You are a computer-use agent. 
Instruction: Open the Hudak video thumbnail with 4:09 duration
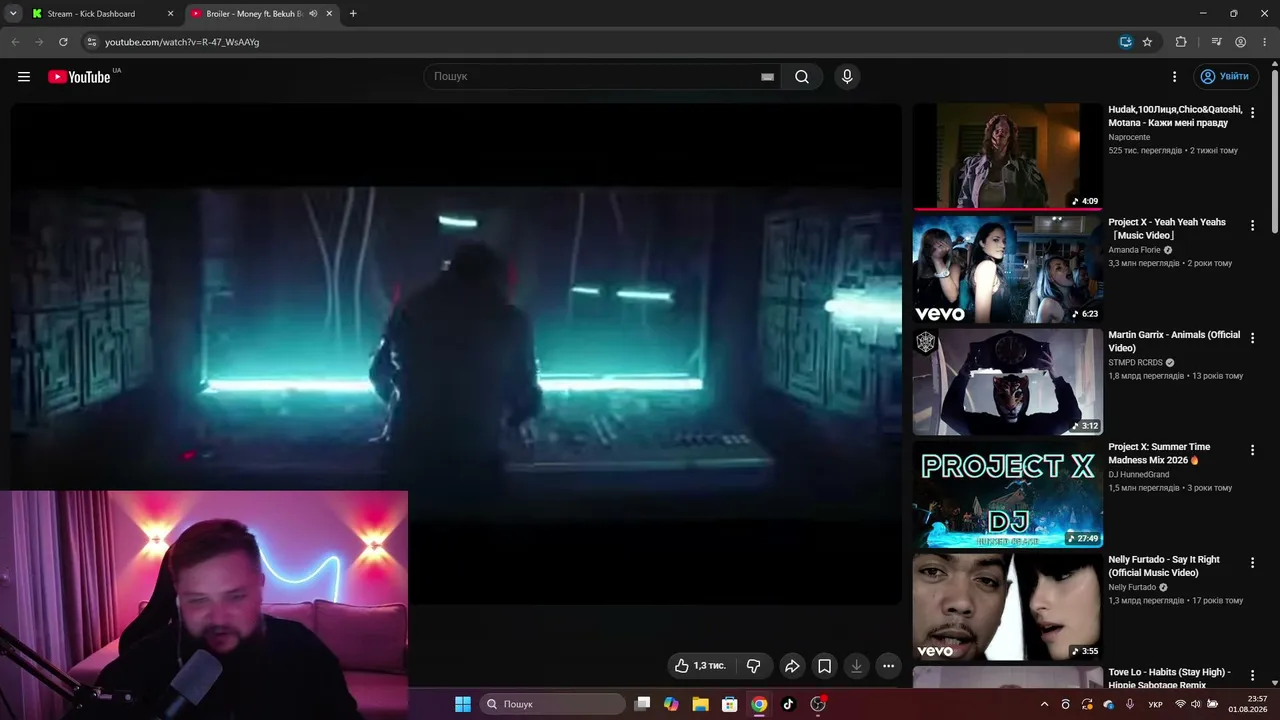[x=1008, y=156]
